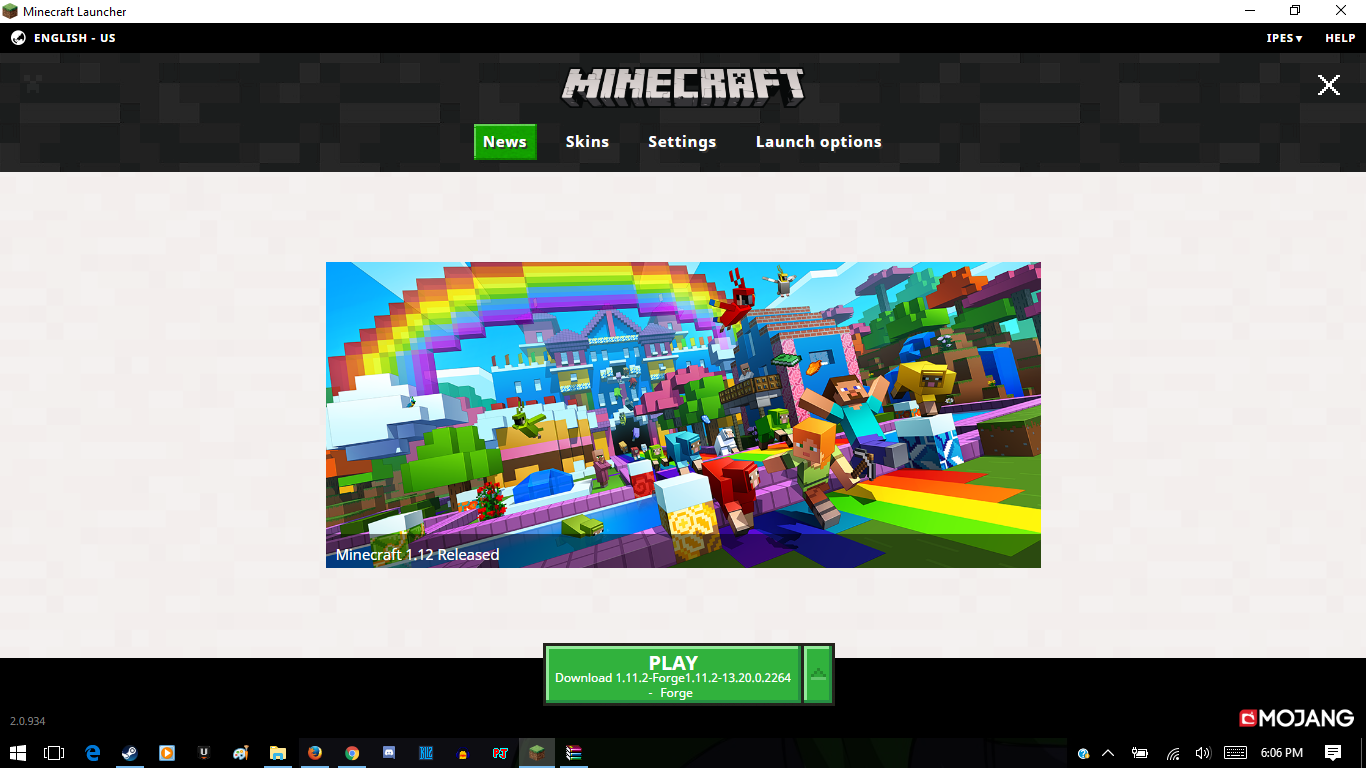Screen dimensions: 1366x768
Task: Click the faint creeper face icon
Action: click(33, 85)
